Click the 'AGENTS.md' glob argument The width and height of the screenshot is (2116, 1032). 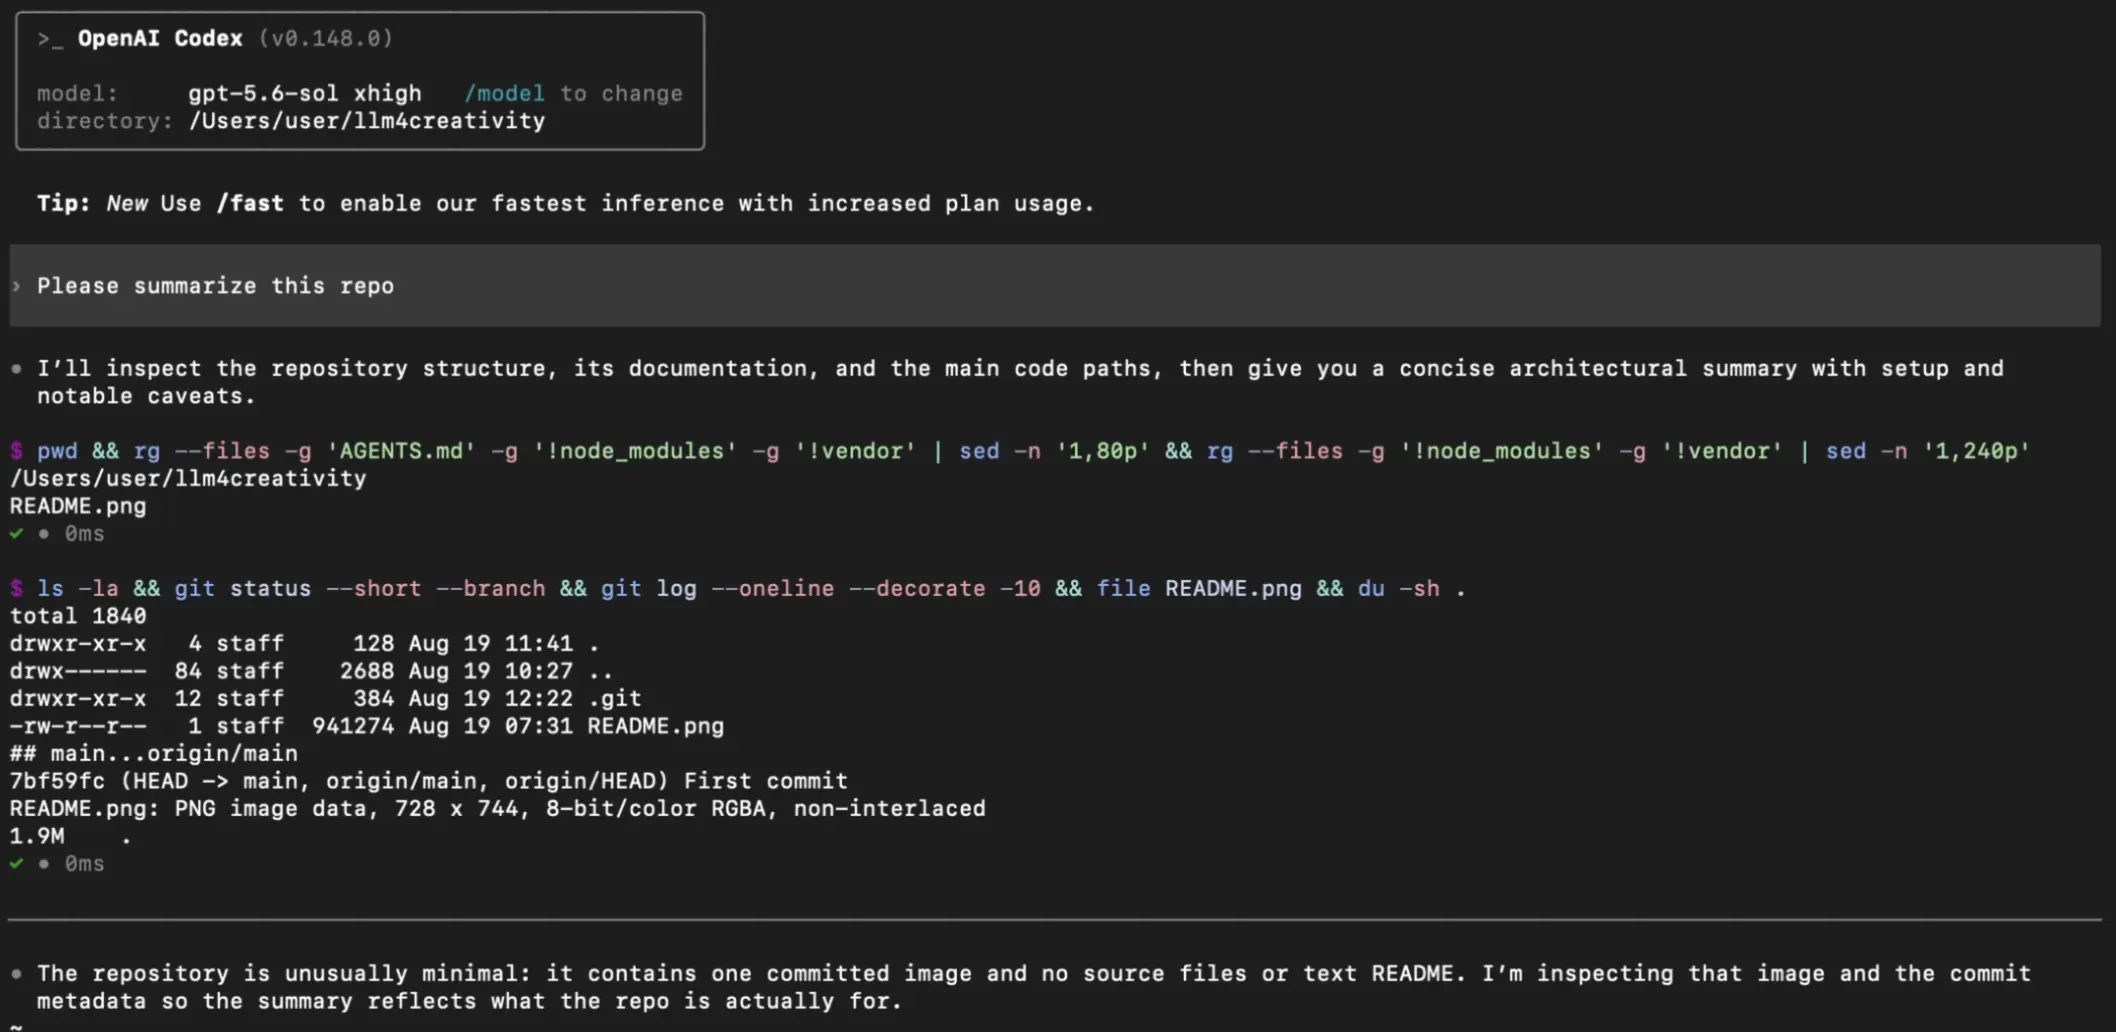[401, 451]
